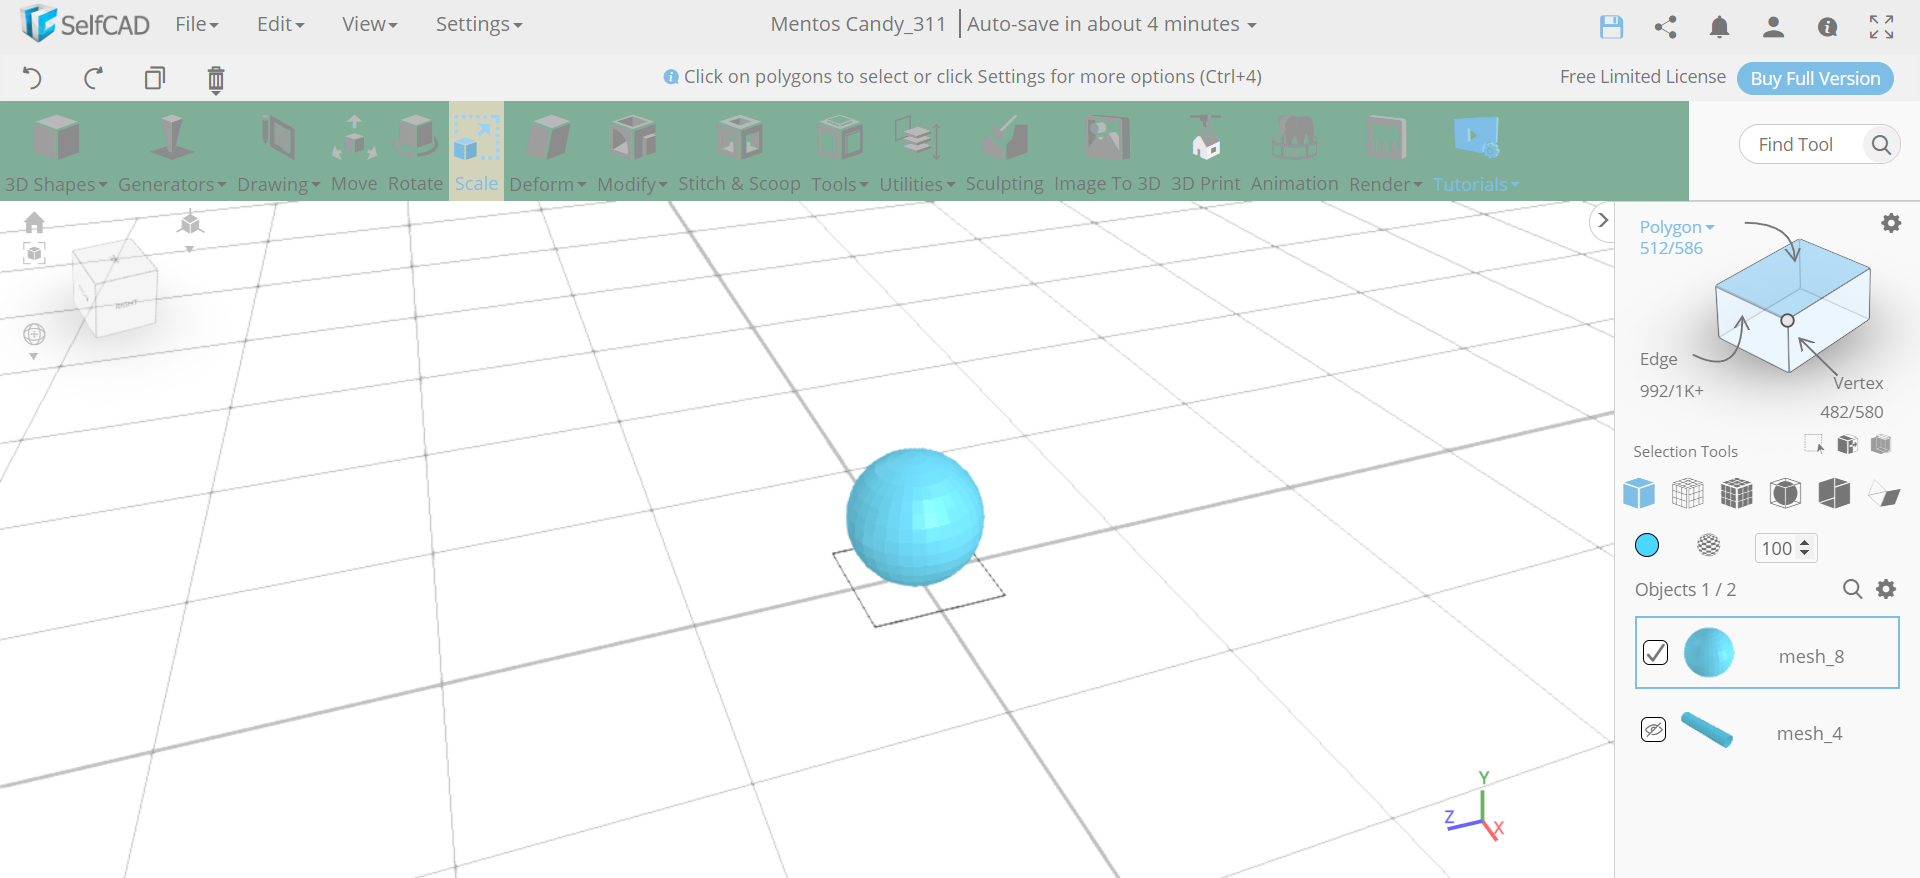The height and width of the screenshot is (878, 1920).
Task: Open the File menu
Action: tap(196, 24)
